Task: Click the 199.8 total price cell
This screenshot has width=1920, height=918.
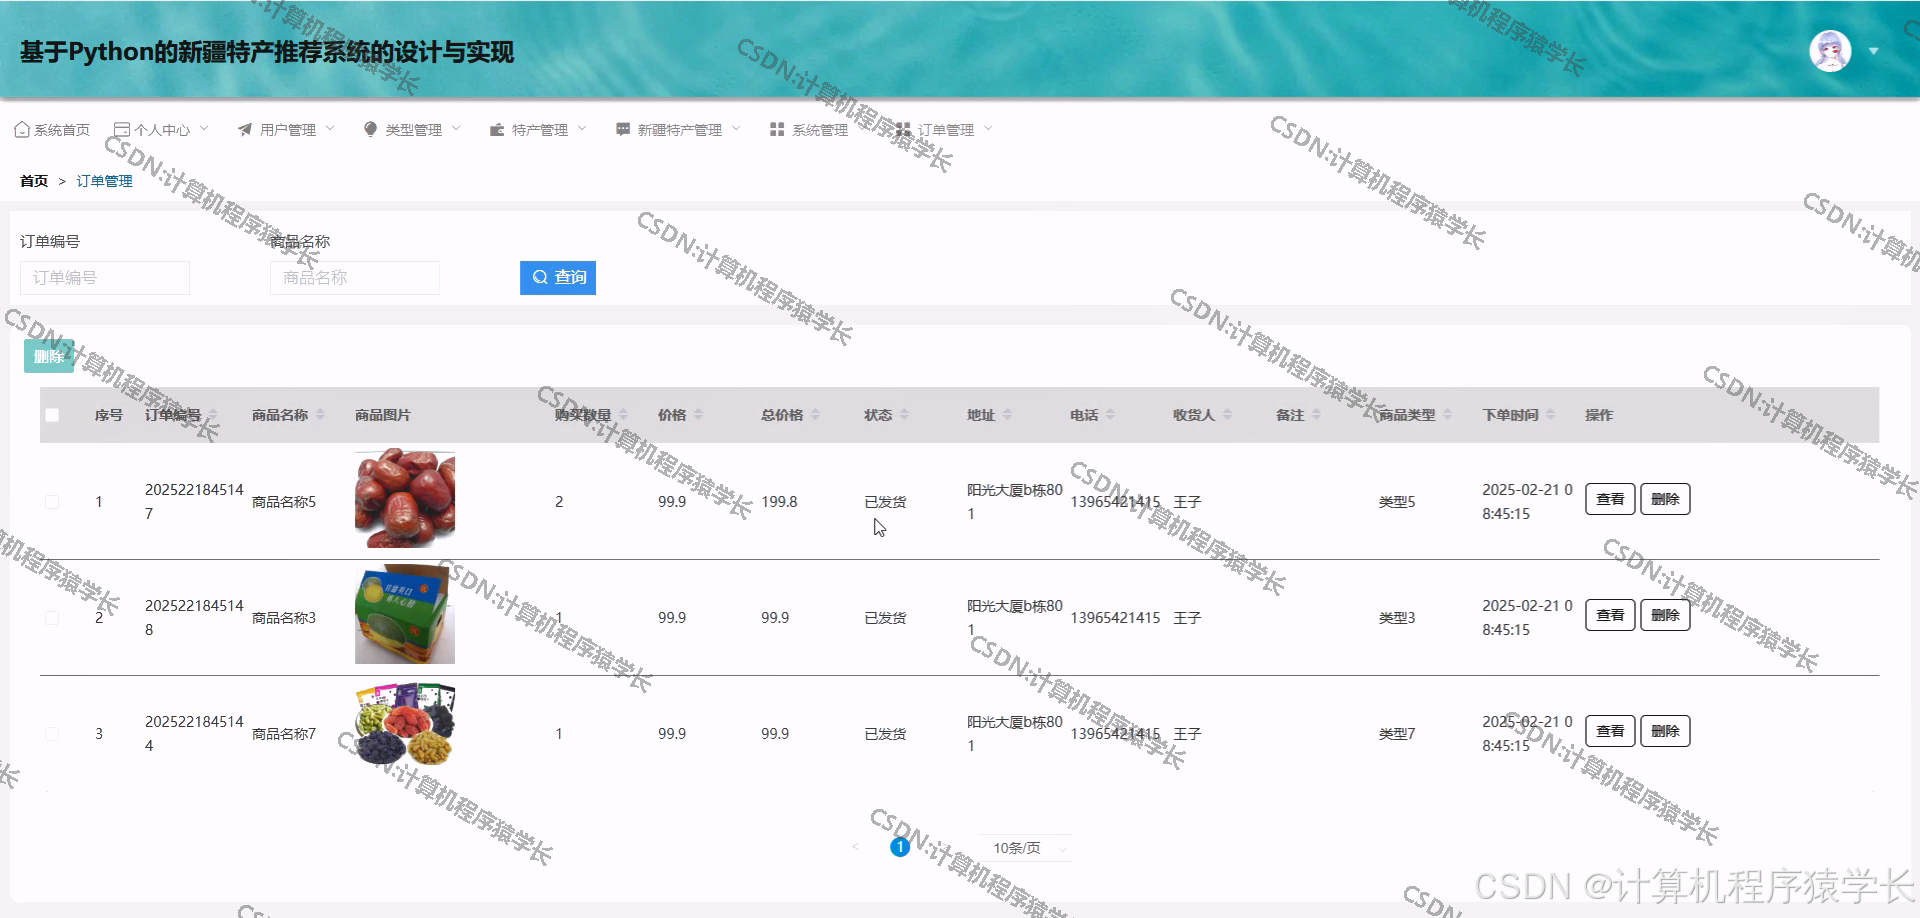Action: 779,502
